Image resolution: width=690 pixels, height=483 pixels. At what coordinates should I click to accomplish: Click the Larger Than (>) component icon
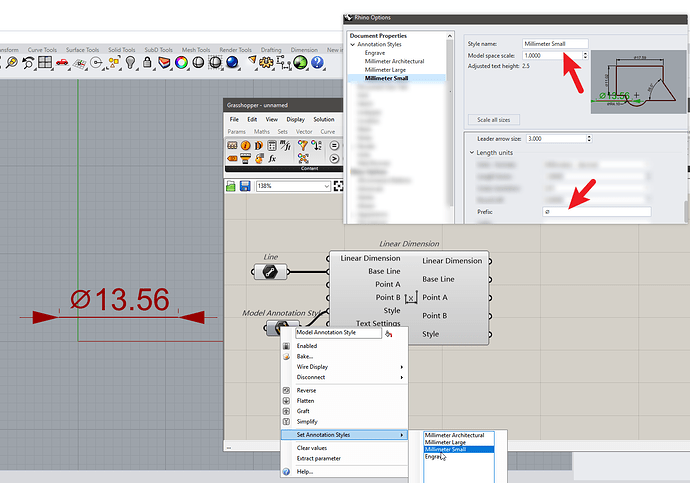click(334, 159)
